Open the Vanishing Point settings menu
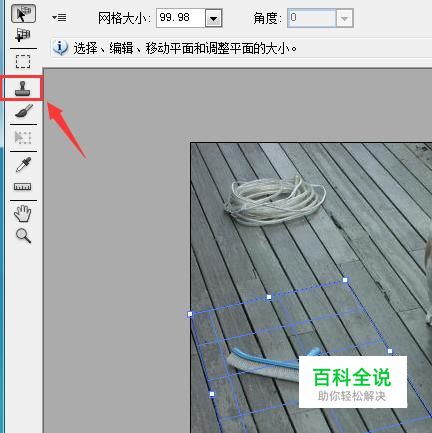The width and height of the screenshot is (432, 433). point(59,17)
